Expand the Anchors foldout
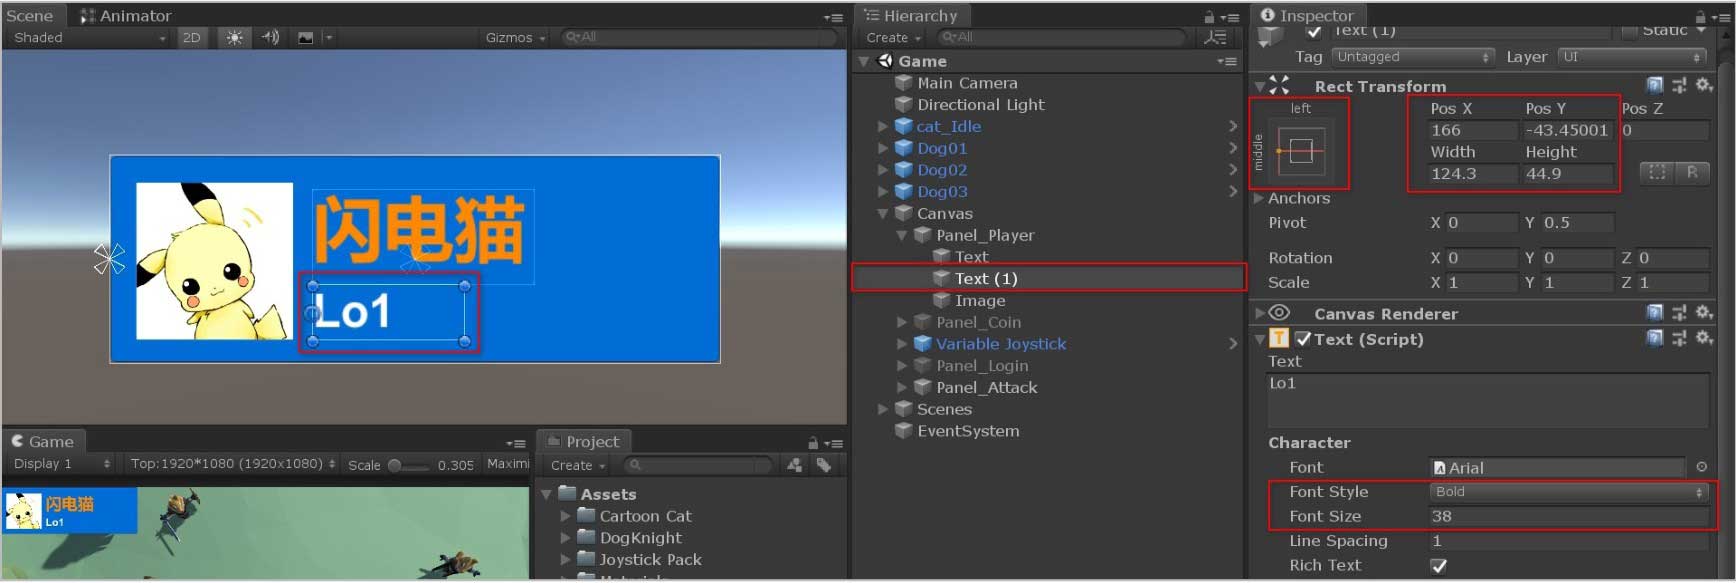 click(1259, 198)
